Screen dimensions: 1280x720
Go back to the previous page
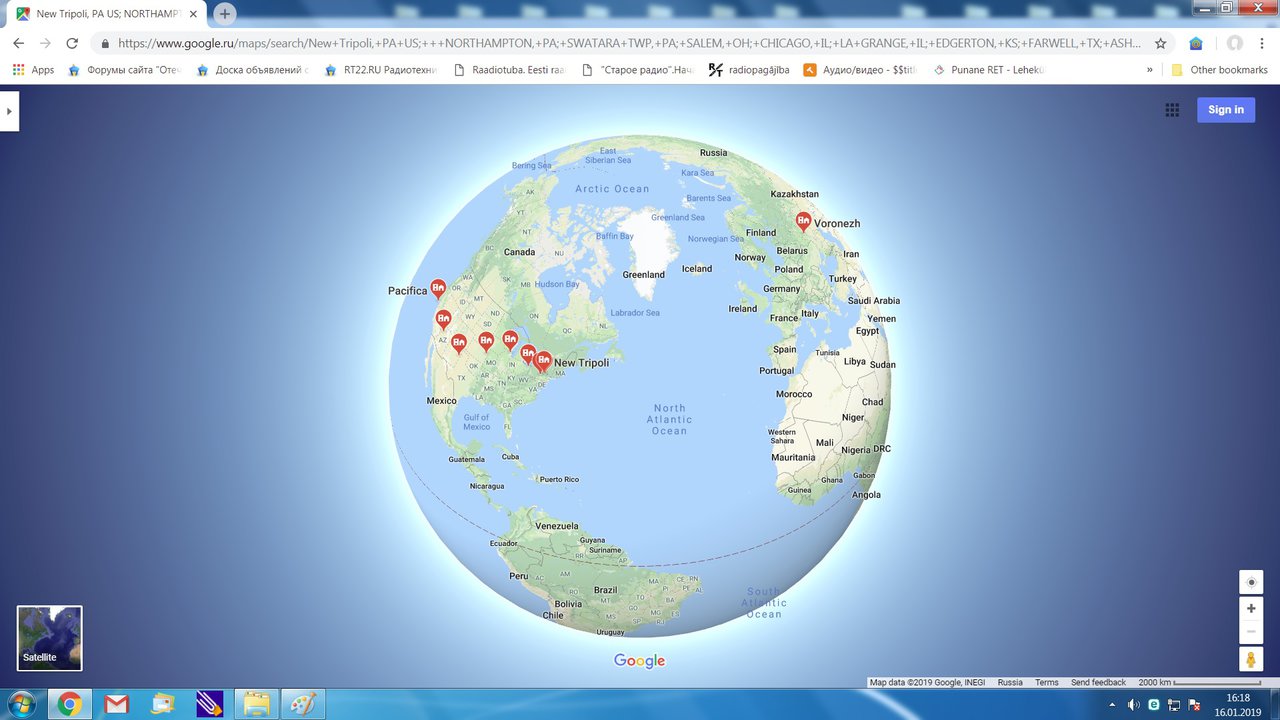click(18, 44)
